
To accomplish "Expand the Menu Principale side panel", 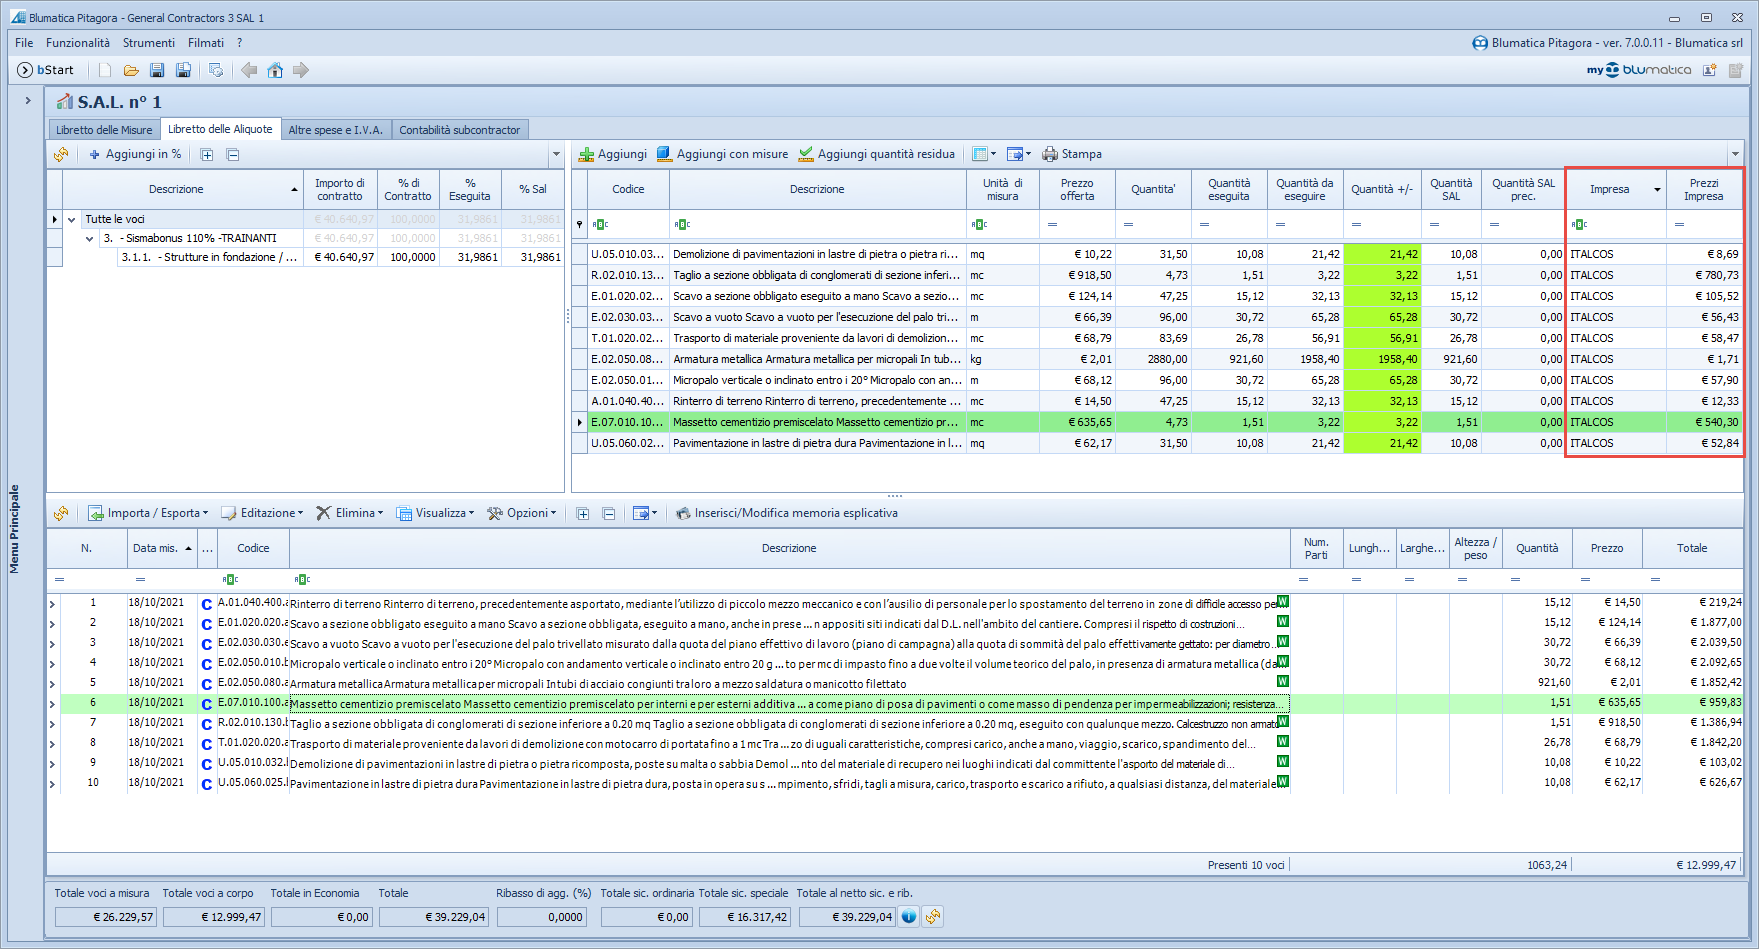I will tap(28, 100).
